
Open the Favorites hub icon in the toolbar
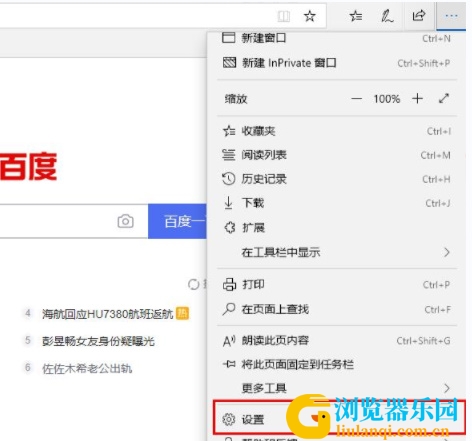355,16
